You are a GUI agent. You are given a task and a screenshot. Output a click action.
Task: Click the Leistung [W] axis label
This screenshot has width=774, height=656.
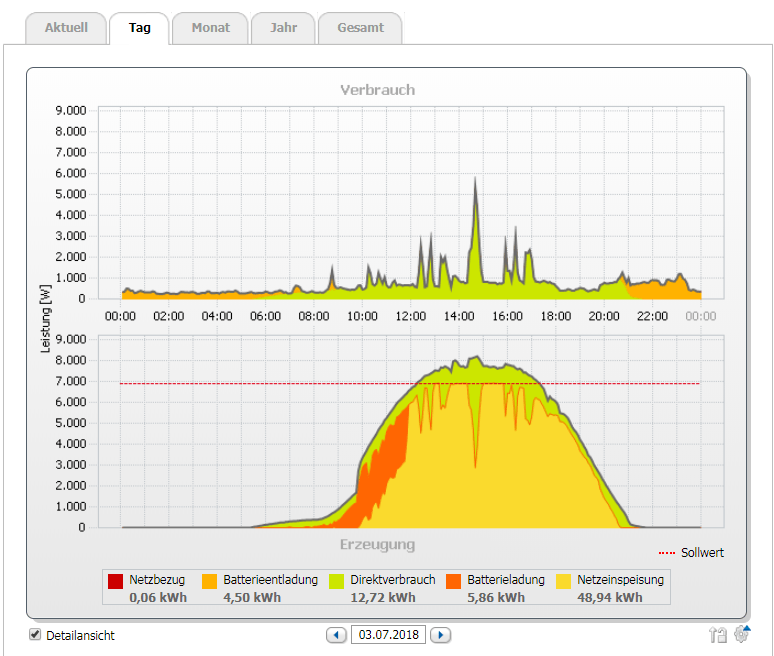[x=45, y=319]
